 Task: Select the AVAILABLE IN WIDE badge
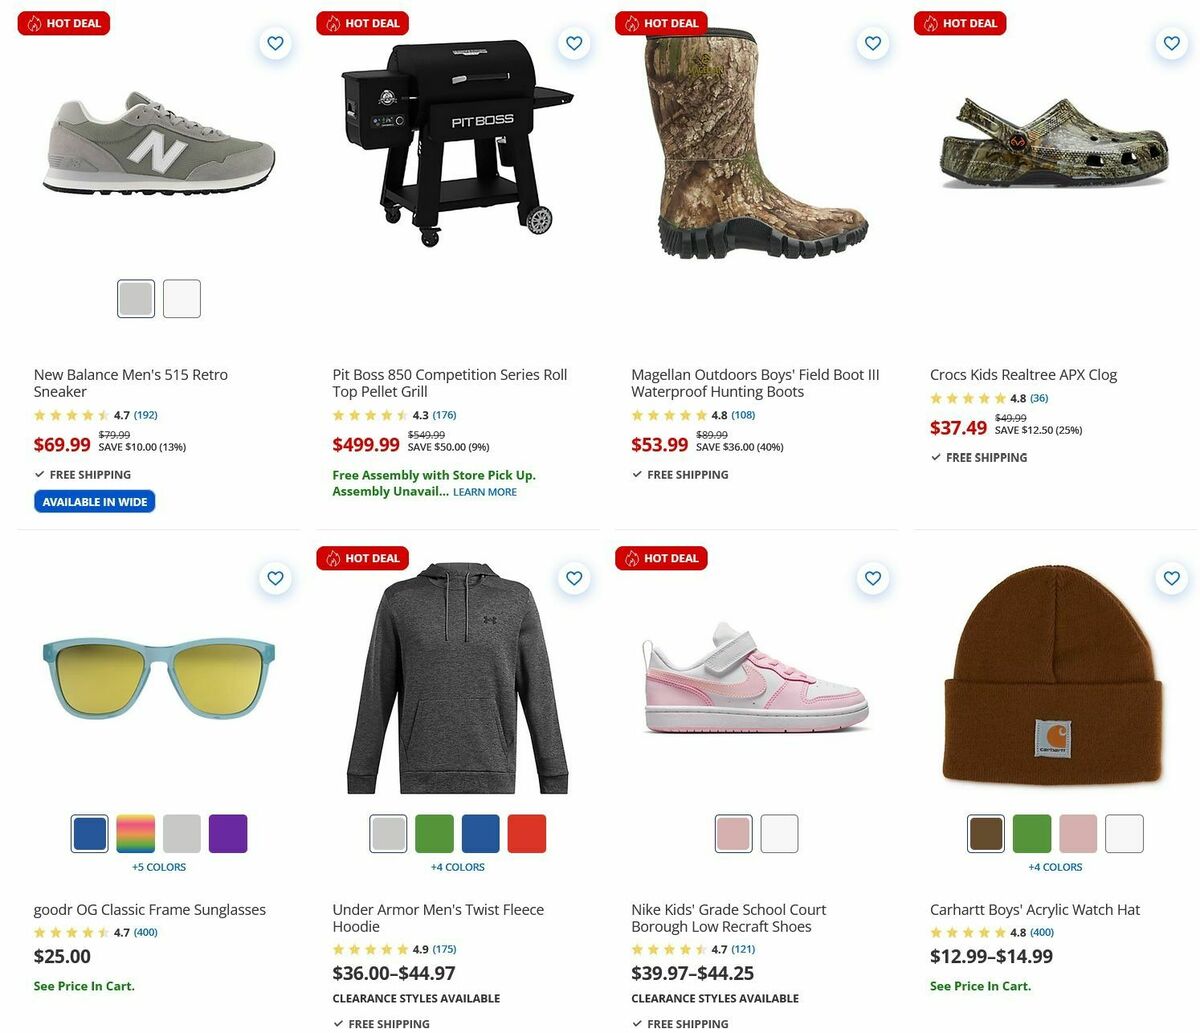[94, 501]
